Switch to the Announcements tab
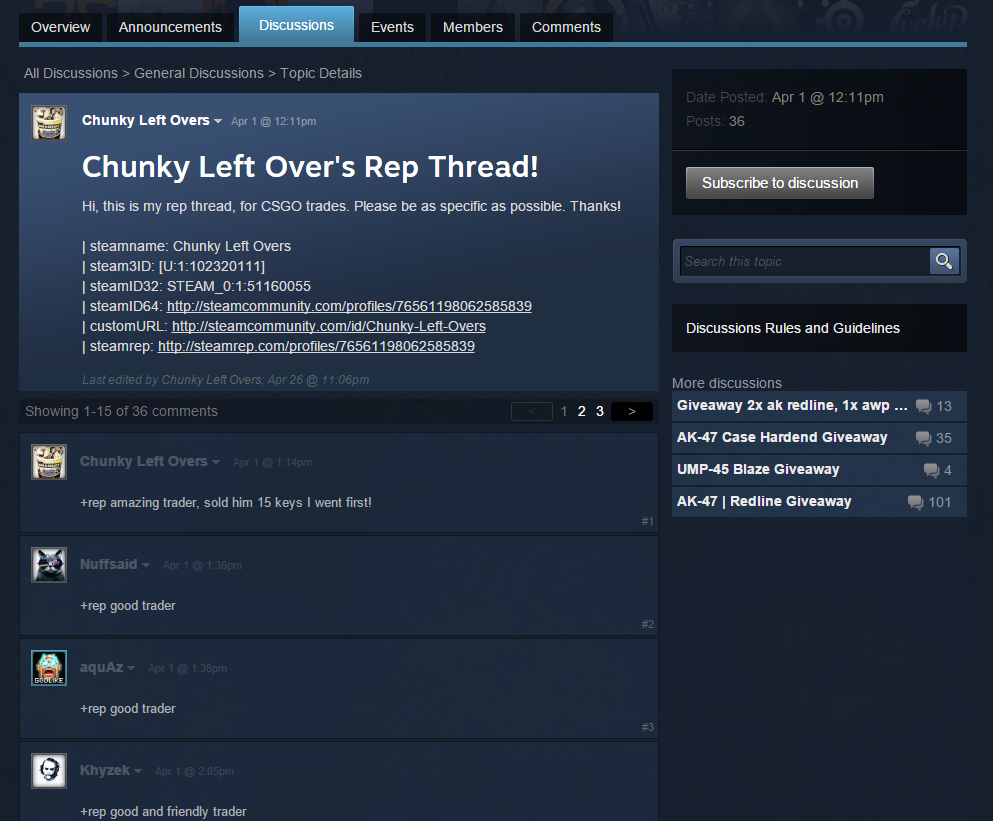The width and height of the screenshot is (993, 821). coord(170,27)
